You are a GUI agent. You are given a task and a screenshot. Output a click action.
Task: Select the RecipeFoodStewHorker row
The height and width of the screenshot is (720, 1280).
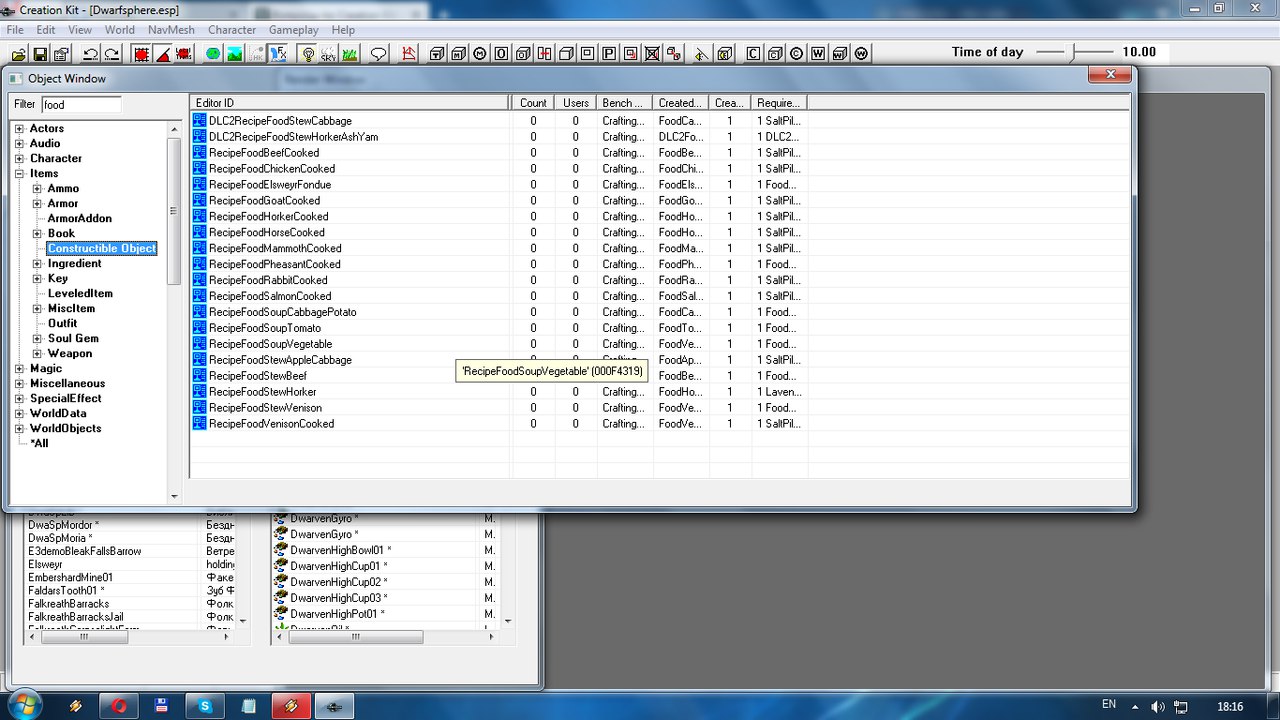coord(660,392)
